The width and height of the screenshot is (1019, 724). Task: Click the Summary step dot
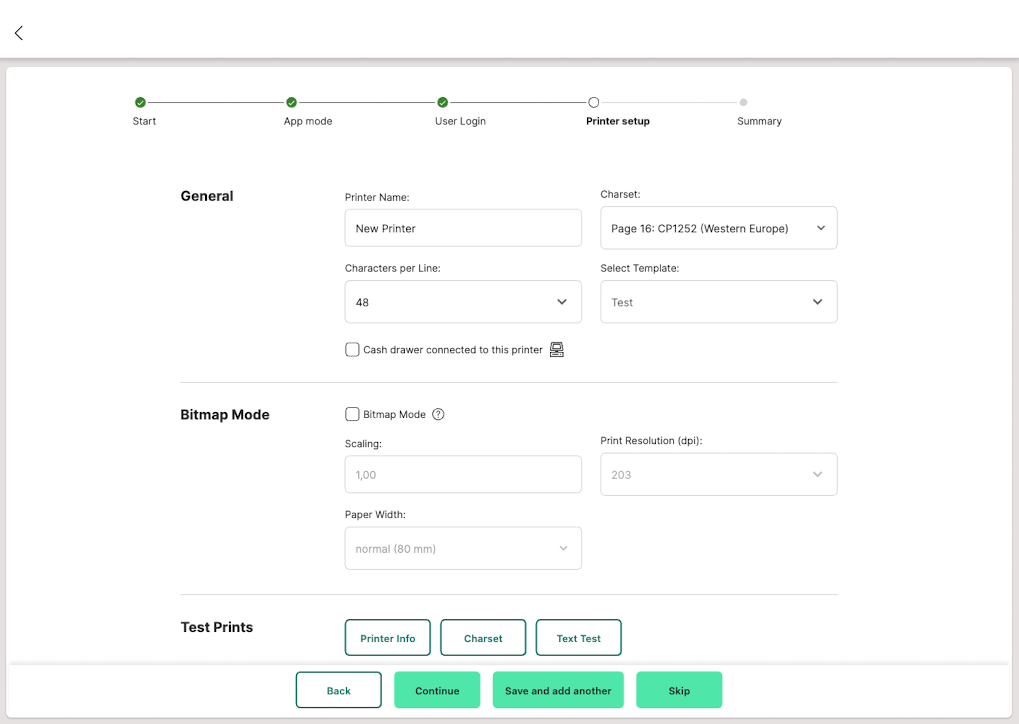click(x=743, y=102)
